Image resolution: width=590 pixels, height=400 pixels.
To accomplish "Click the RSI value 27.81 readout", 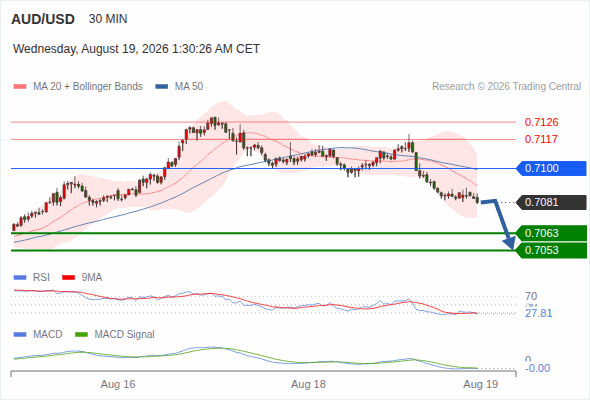I will (538, 313).
